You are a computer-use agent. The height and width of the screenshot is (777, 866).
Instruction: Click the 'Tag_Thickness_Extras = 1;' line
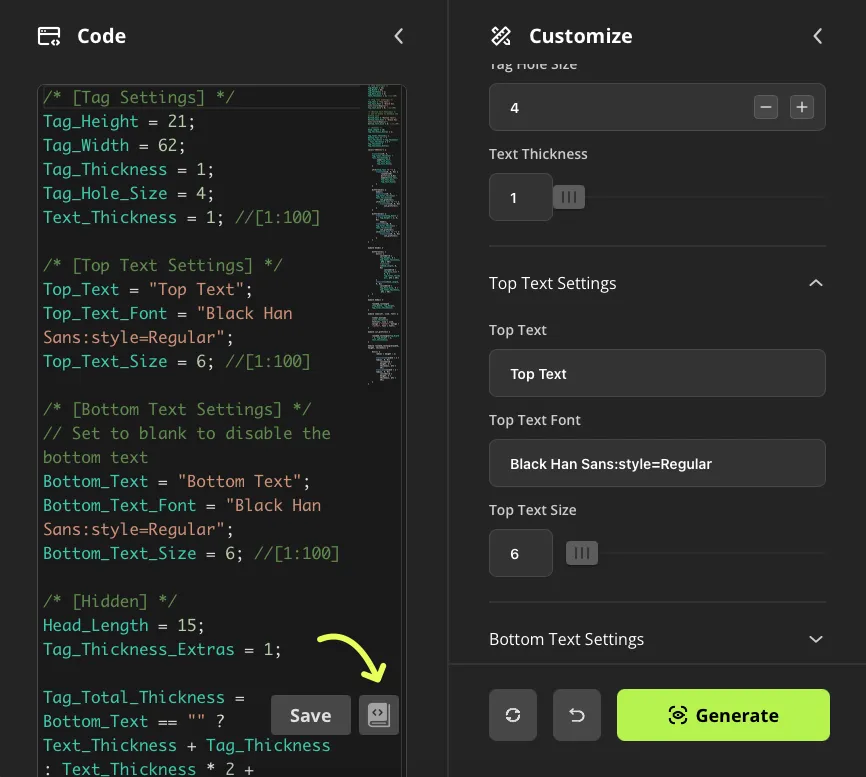[162, 649]
